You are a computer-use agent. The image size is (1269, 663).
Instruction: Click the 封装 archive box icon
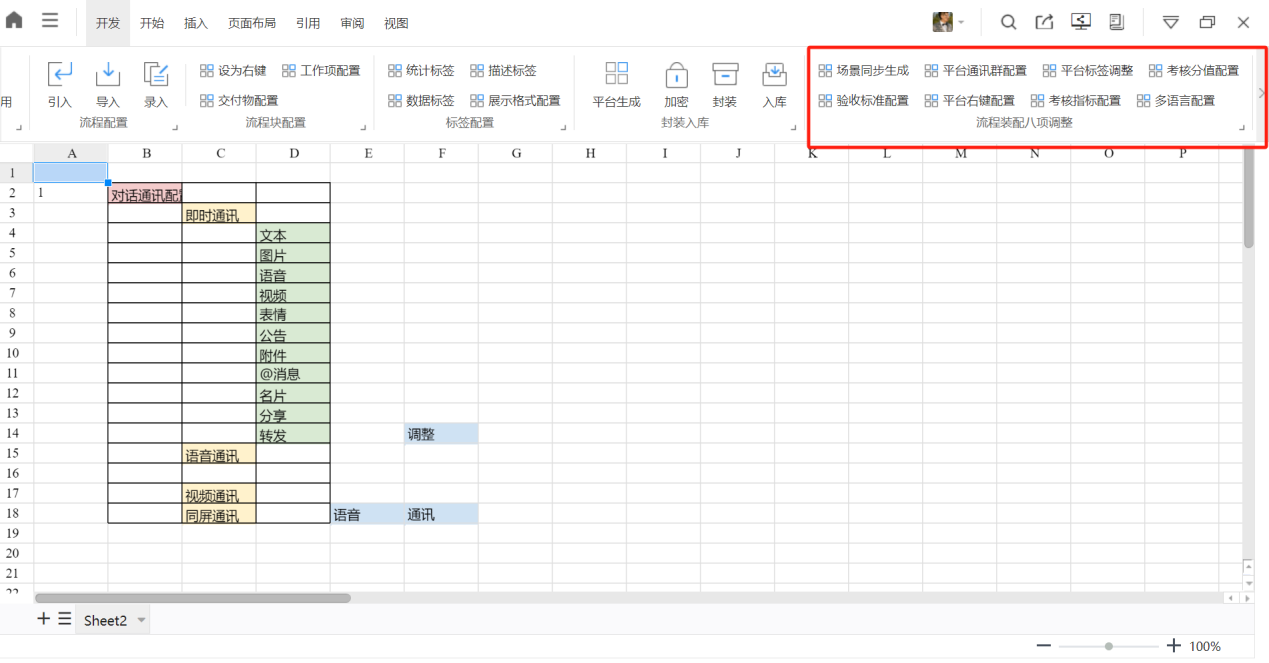[x=725, y=74]
